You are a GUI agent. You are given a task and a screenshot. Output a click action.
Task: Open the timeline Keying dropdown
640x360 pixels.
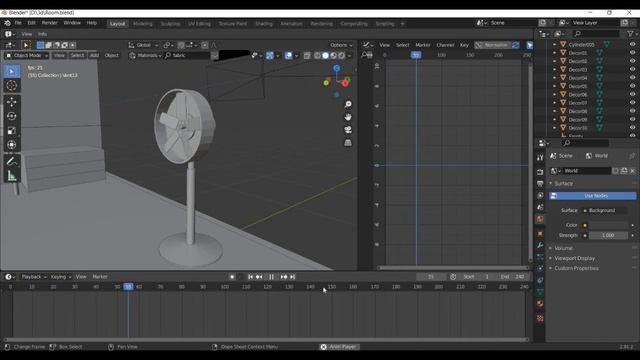(61, 277)
